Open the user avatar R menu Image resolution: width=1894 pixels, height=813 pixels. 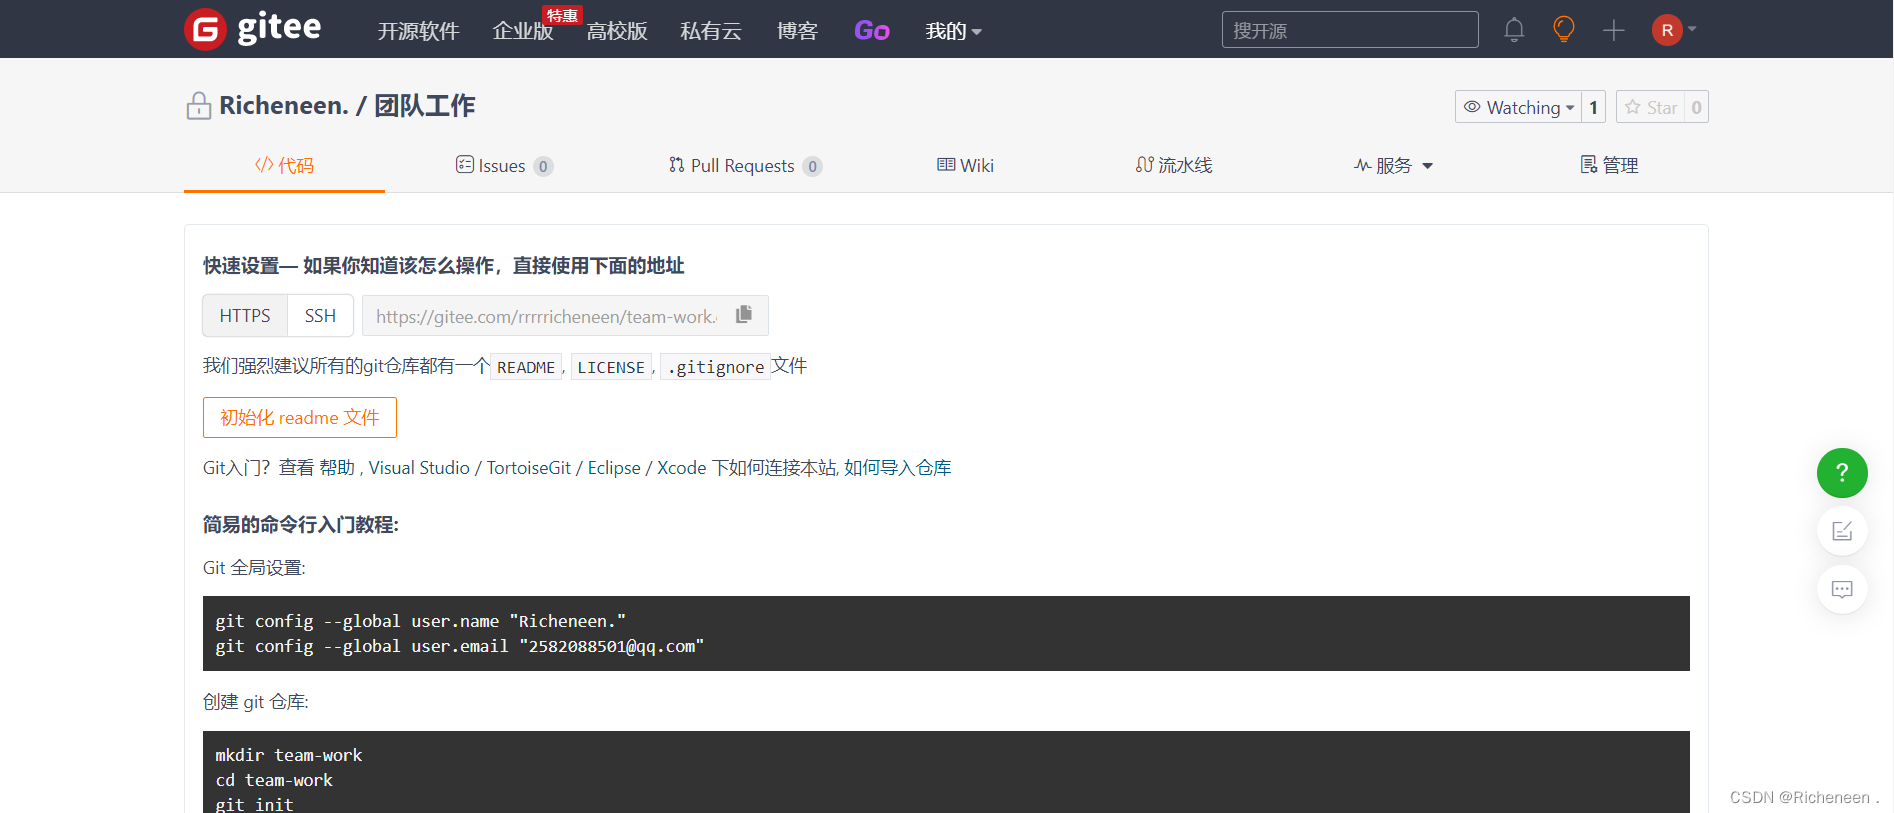(1673, 30)
